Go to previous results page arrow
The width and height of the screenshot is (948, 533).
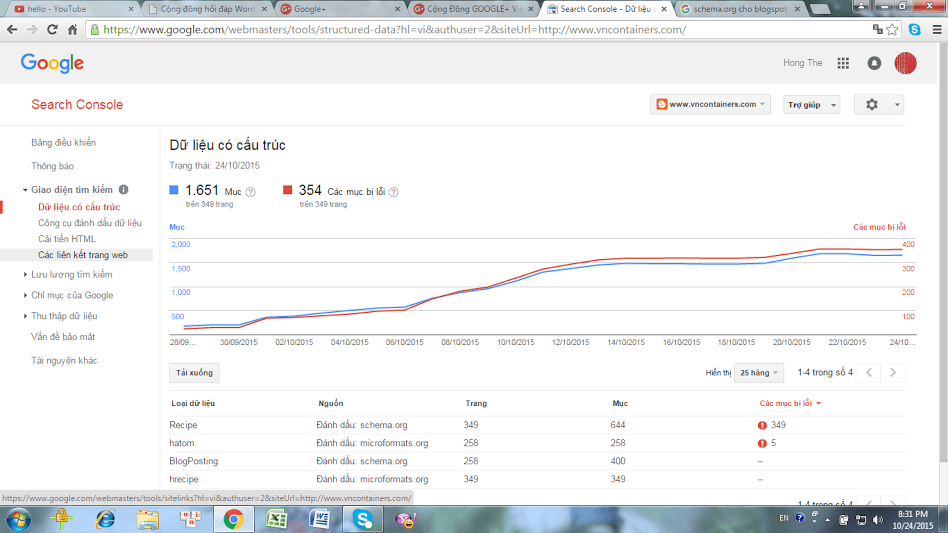(x=869, y=372)
